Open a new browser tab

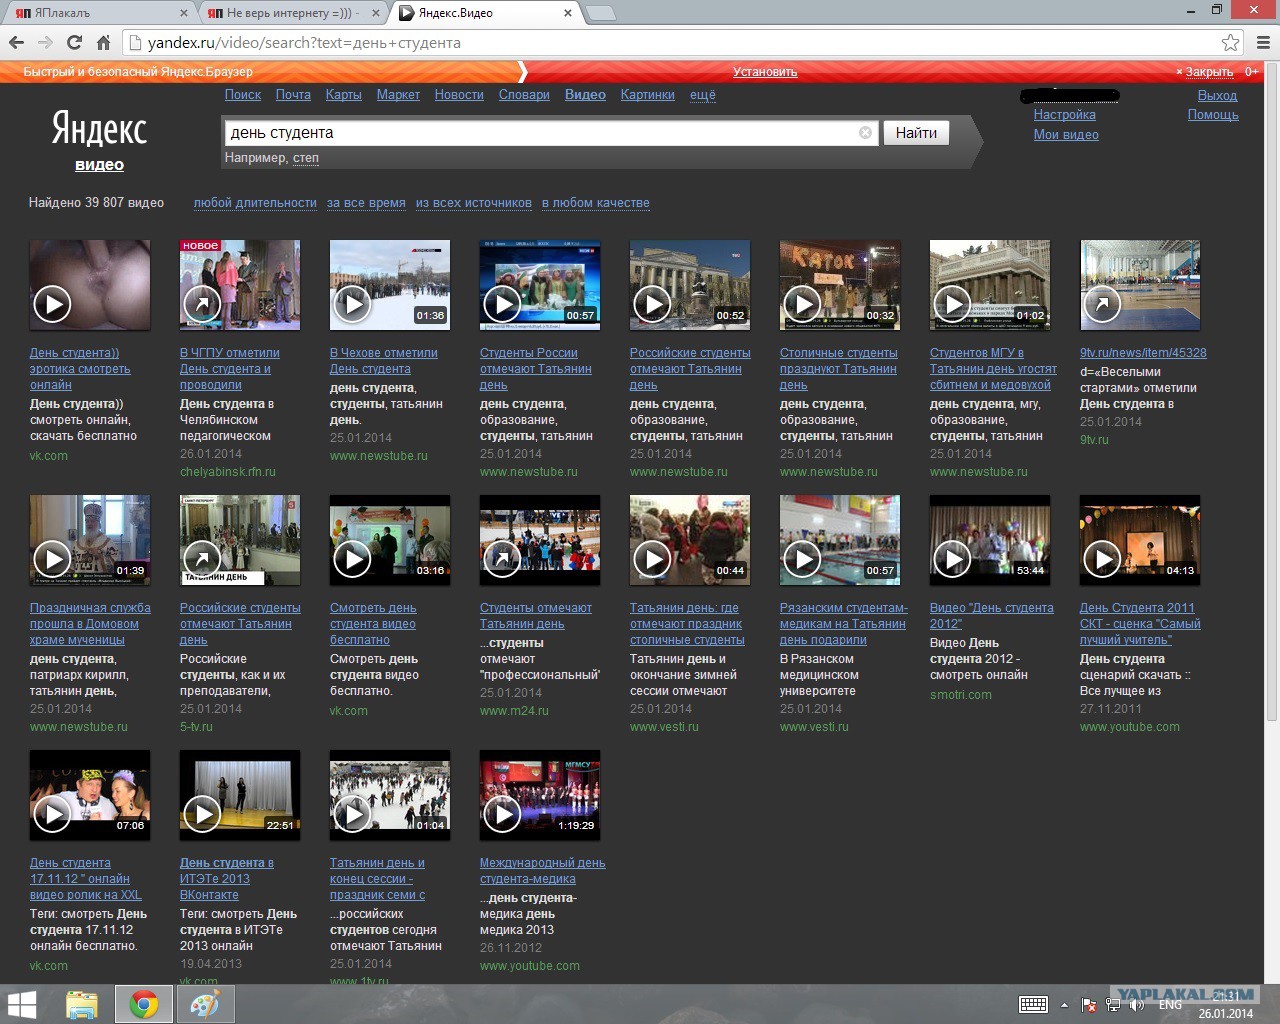(601, 13)
